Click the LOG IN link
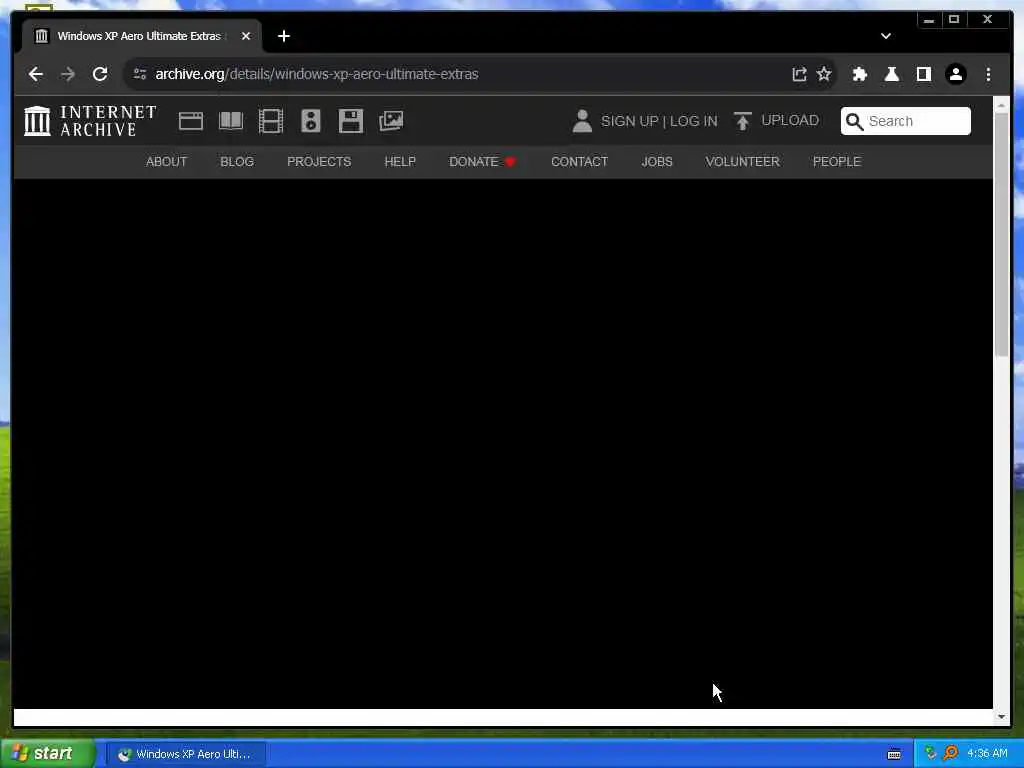 pyautogui.click(x=694, y=121)
